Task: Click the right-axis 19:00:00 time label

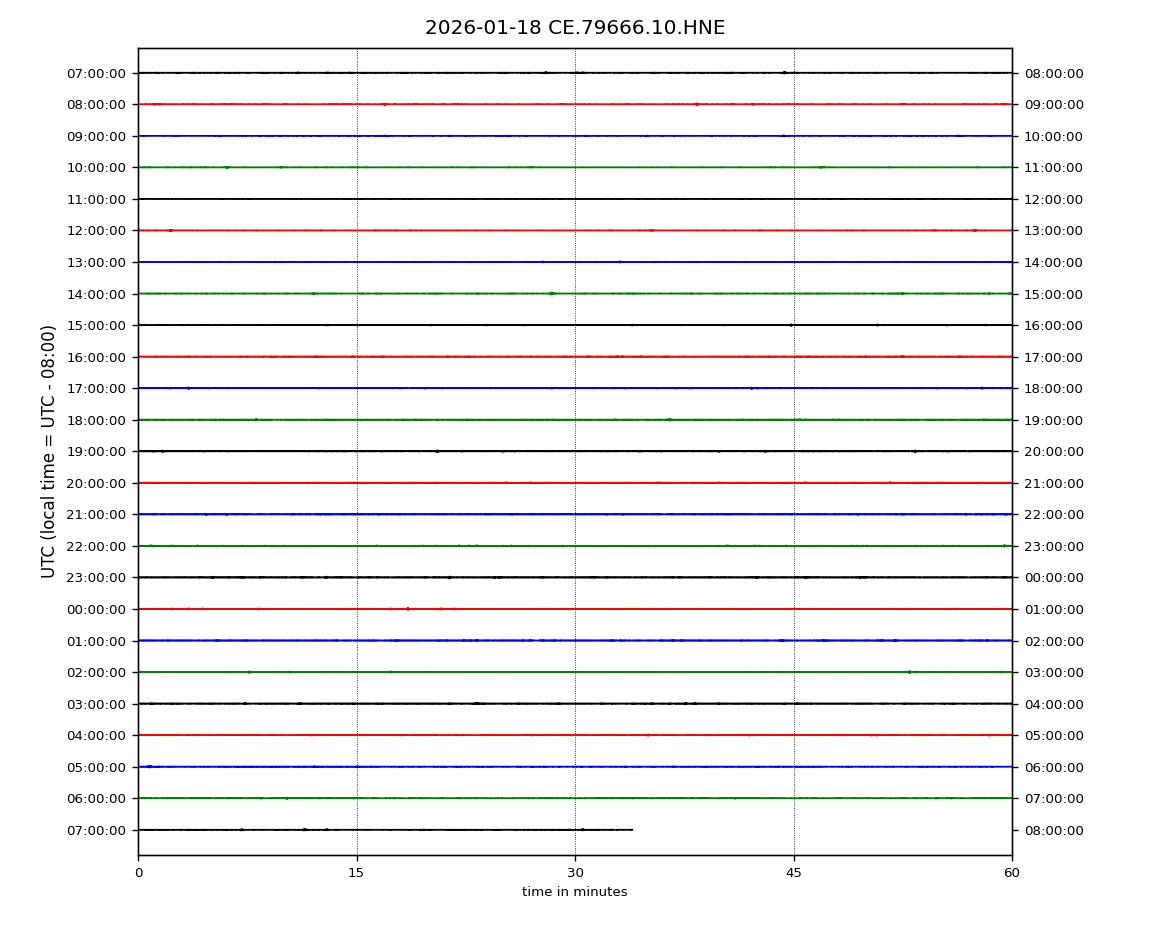Action: [x=1053, y=420]
